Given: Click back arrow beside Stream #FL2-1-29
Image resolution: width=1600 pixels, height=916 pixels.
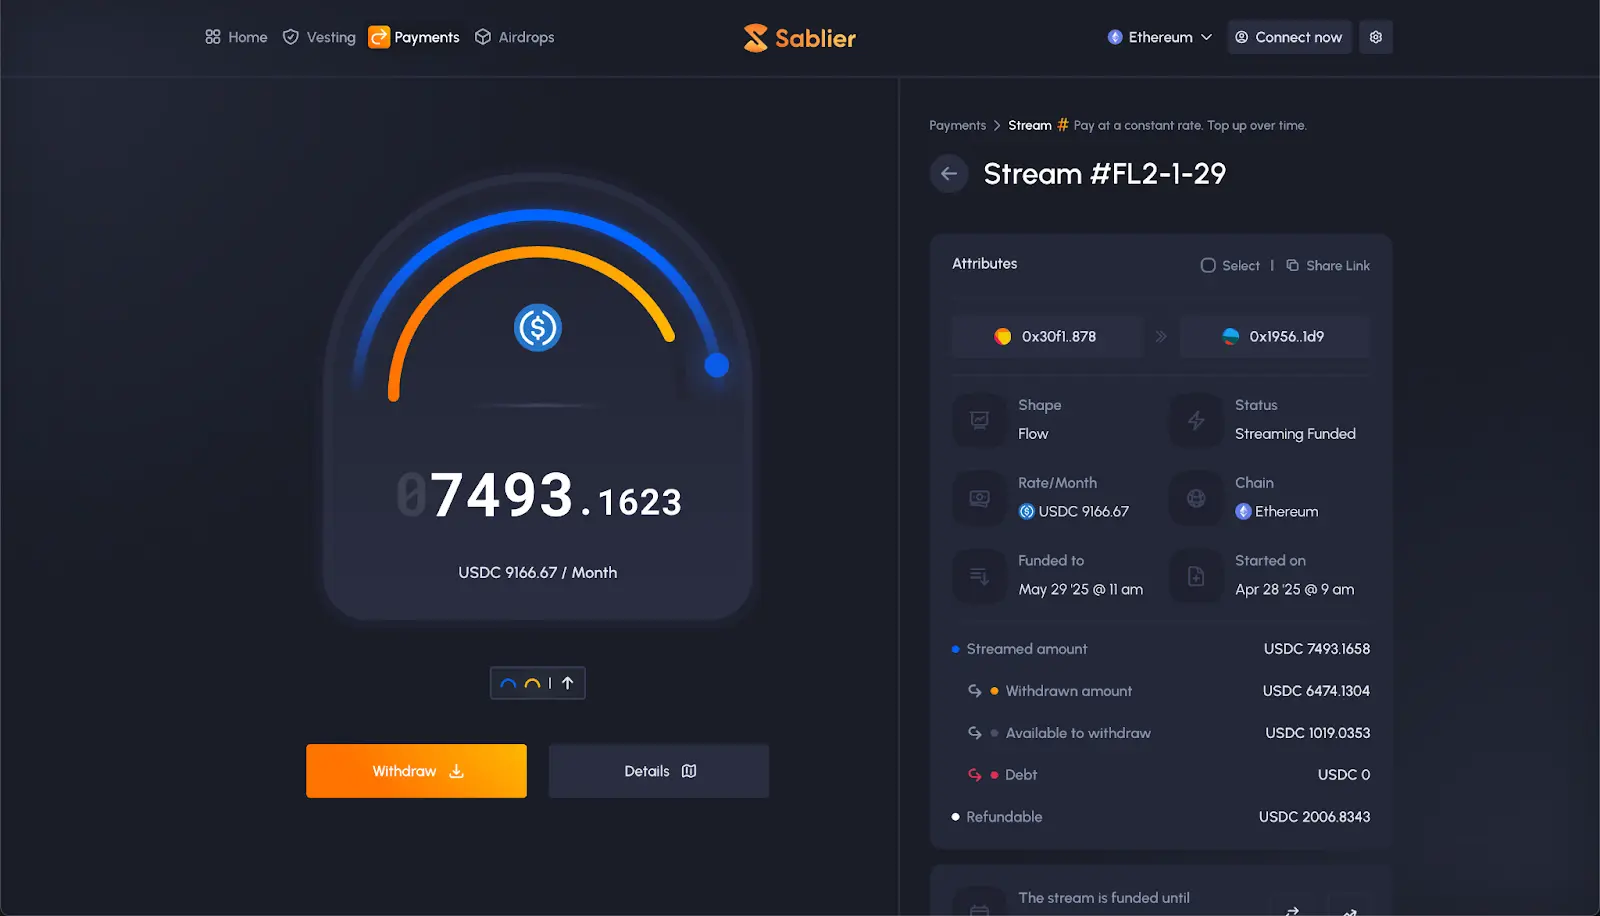Looking at the screenshot, I should point(949,173).
